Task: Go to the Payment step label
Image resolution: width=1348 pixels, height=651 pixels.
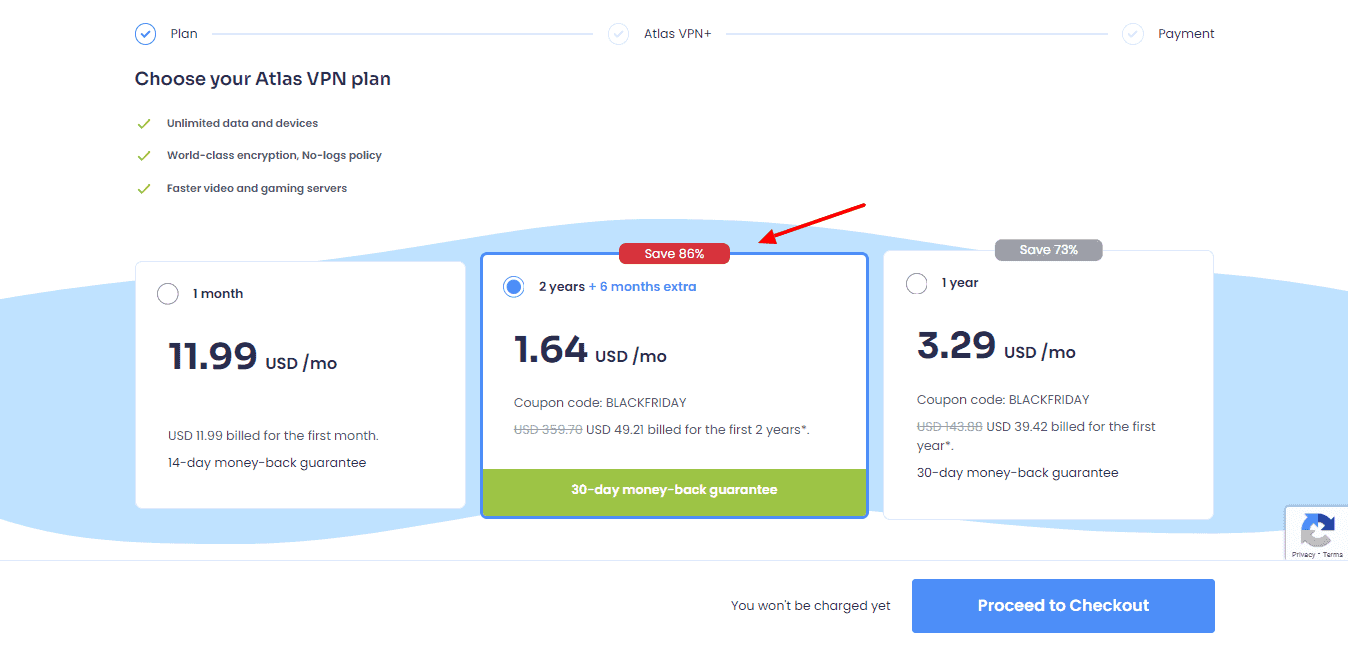Action: (1186, 34)
